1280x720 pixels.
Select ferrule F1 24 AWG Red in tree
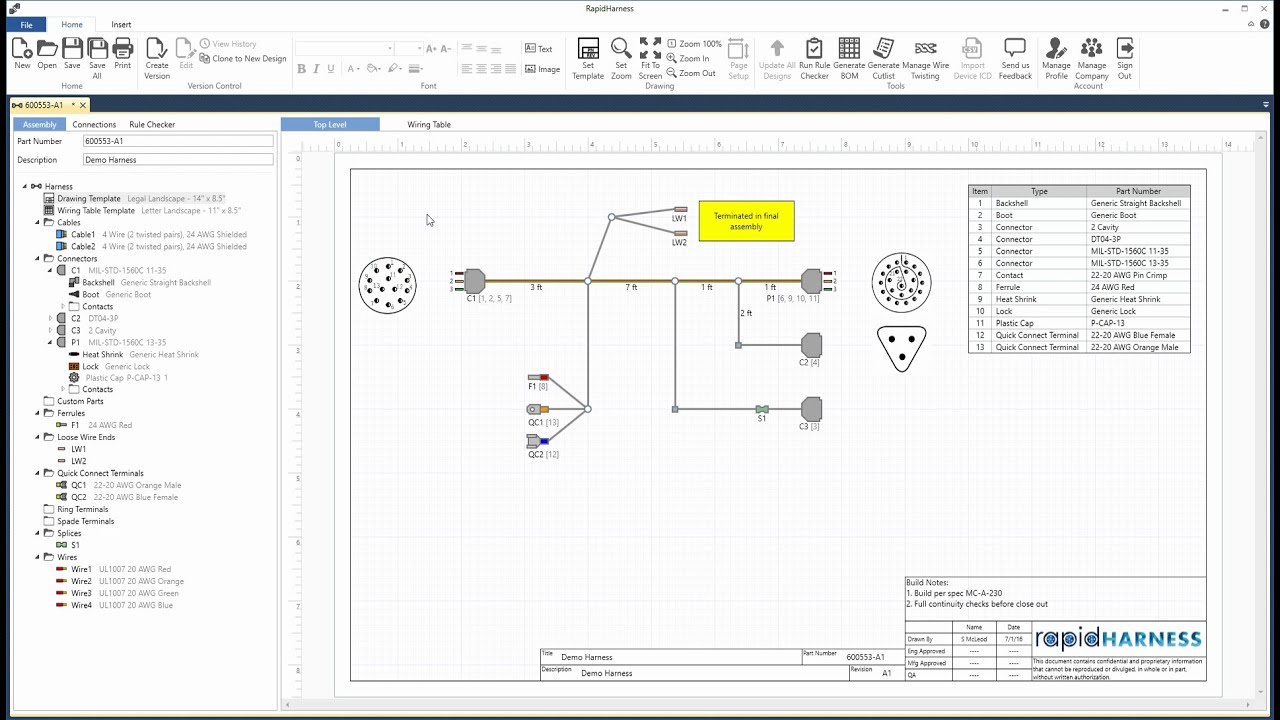point(95,425)
